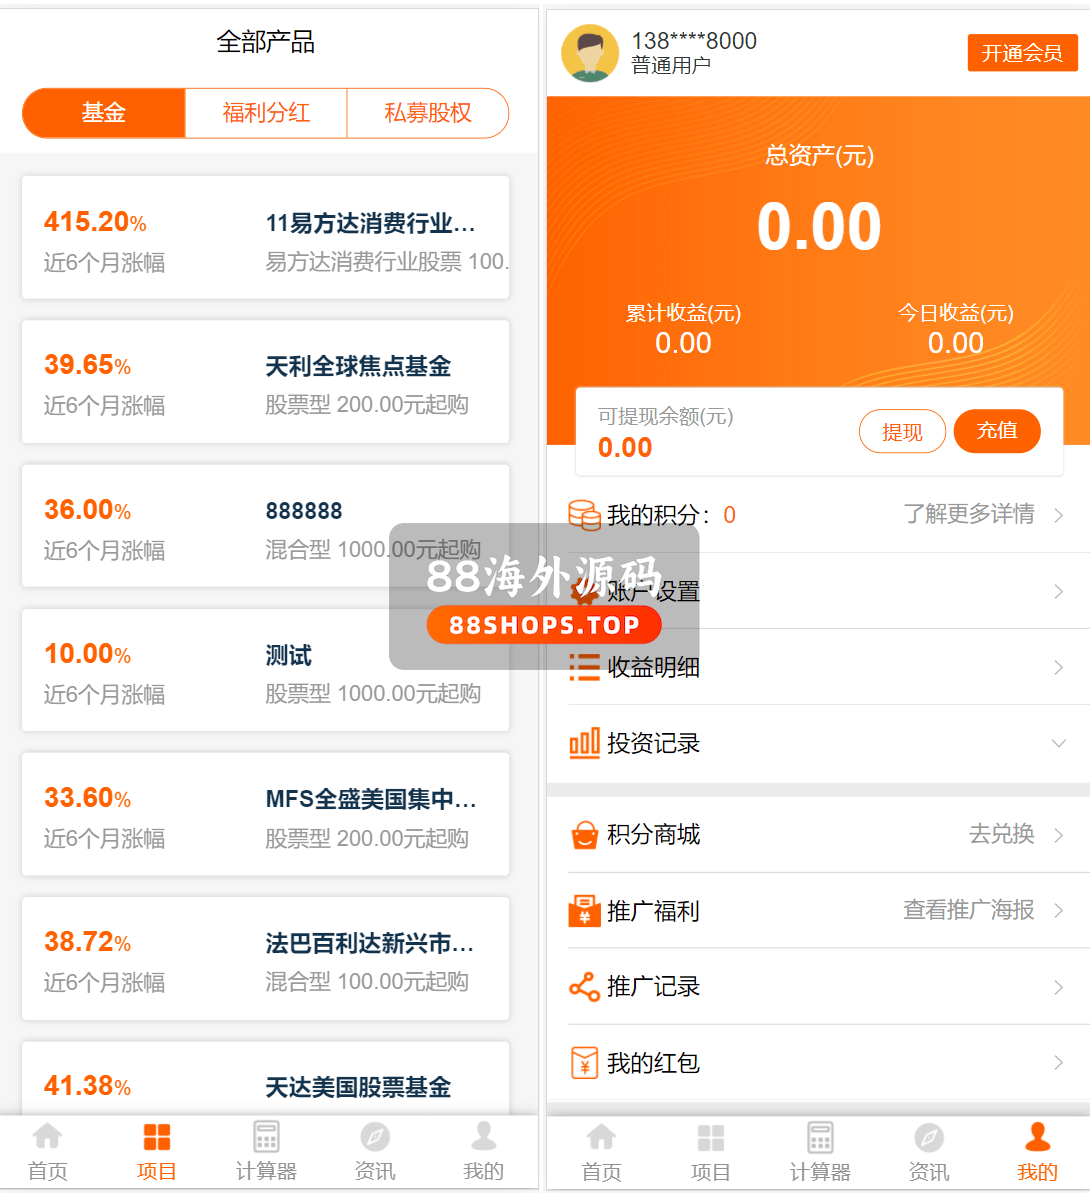Tap the user avatar profile picture

(x=590, y=53)
